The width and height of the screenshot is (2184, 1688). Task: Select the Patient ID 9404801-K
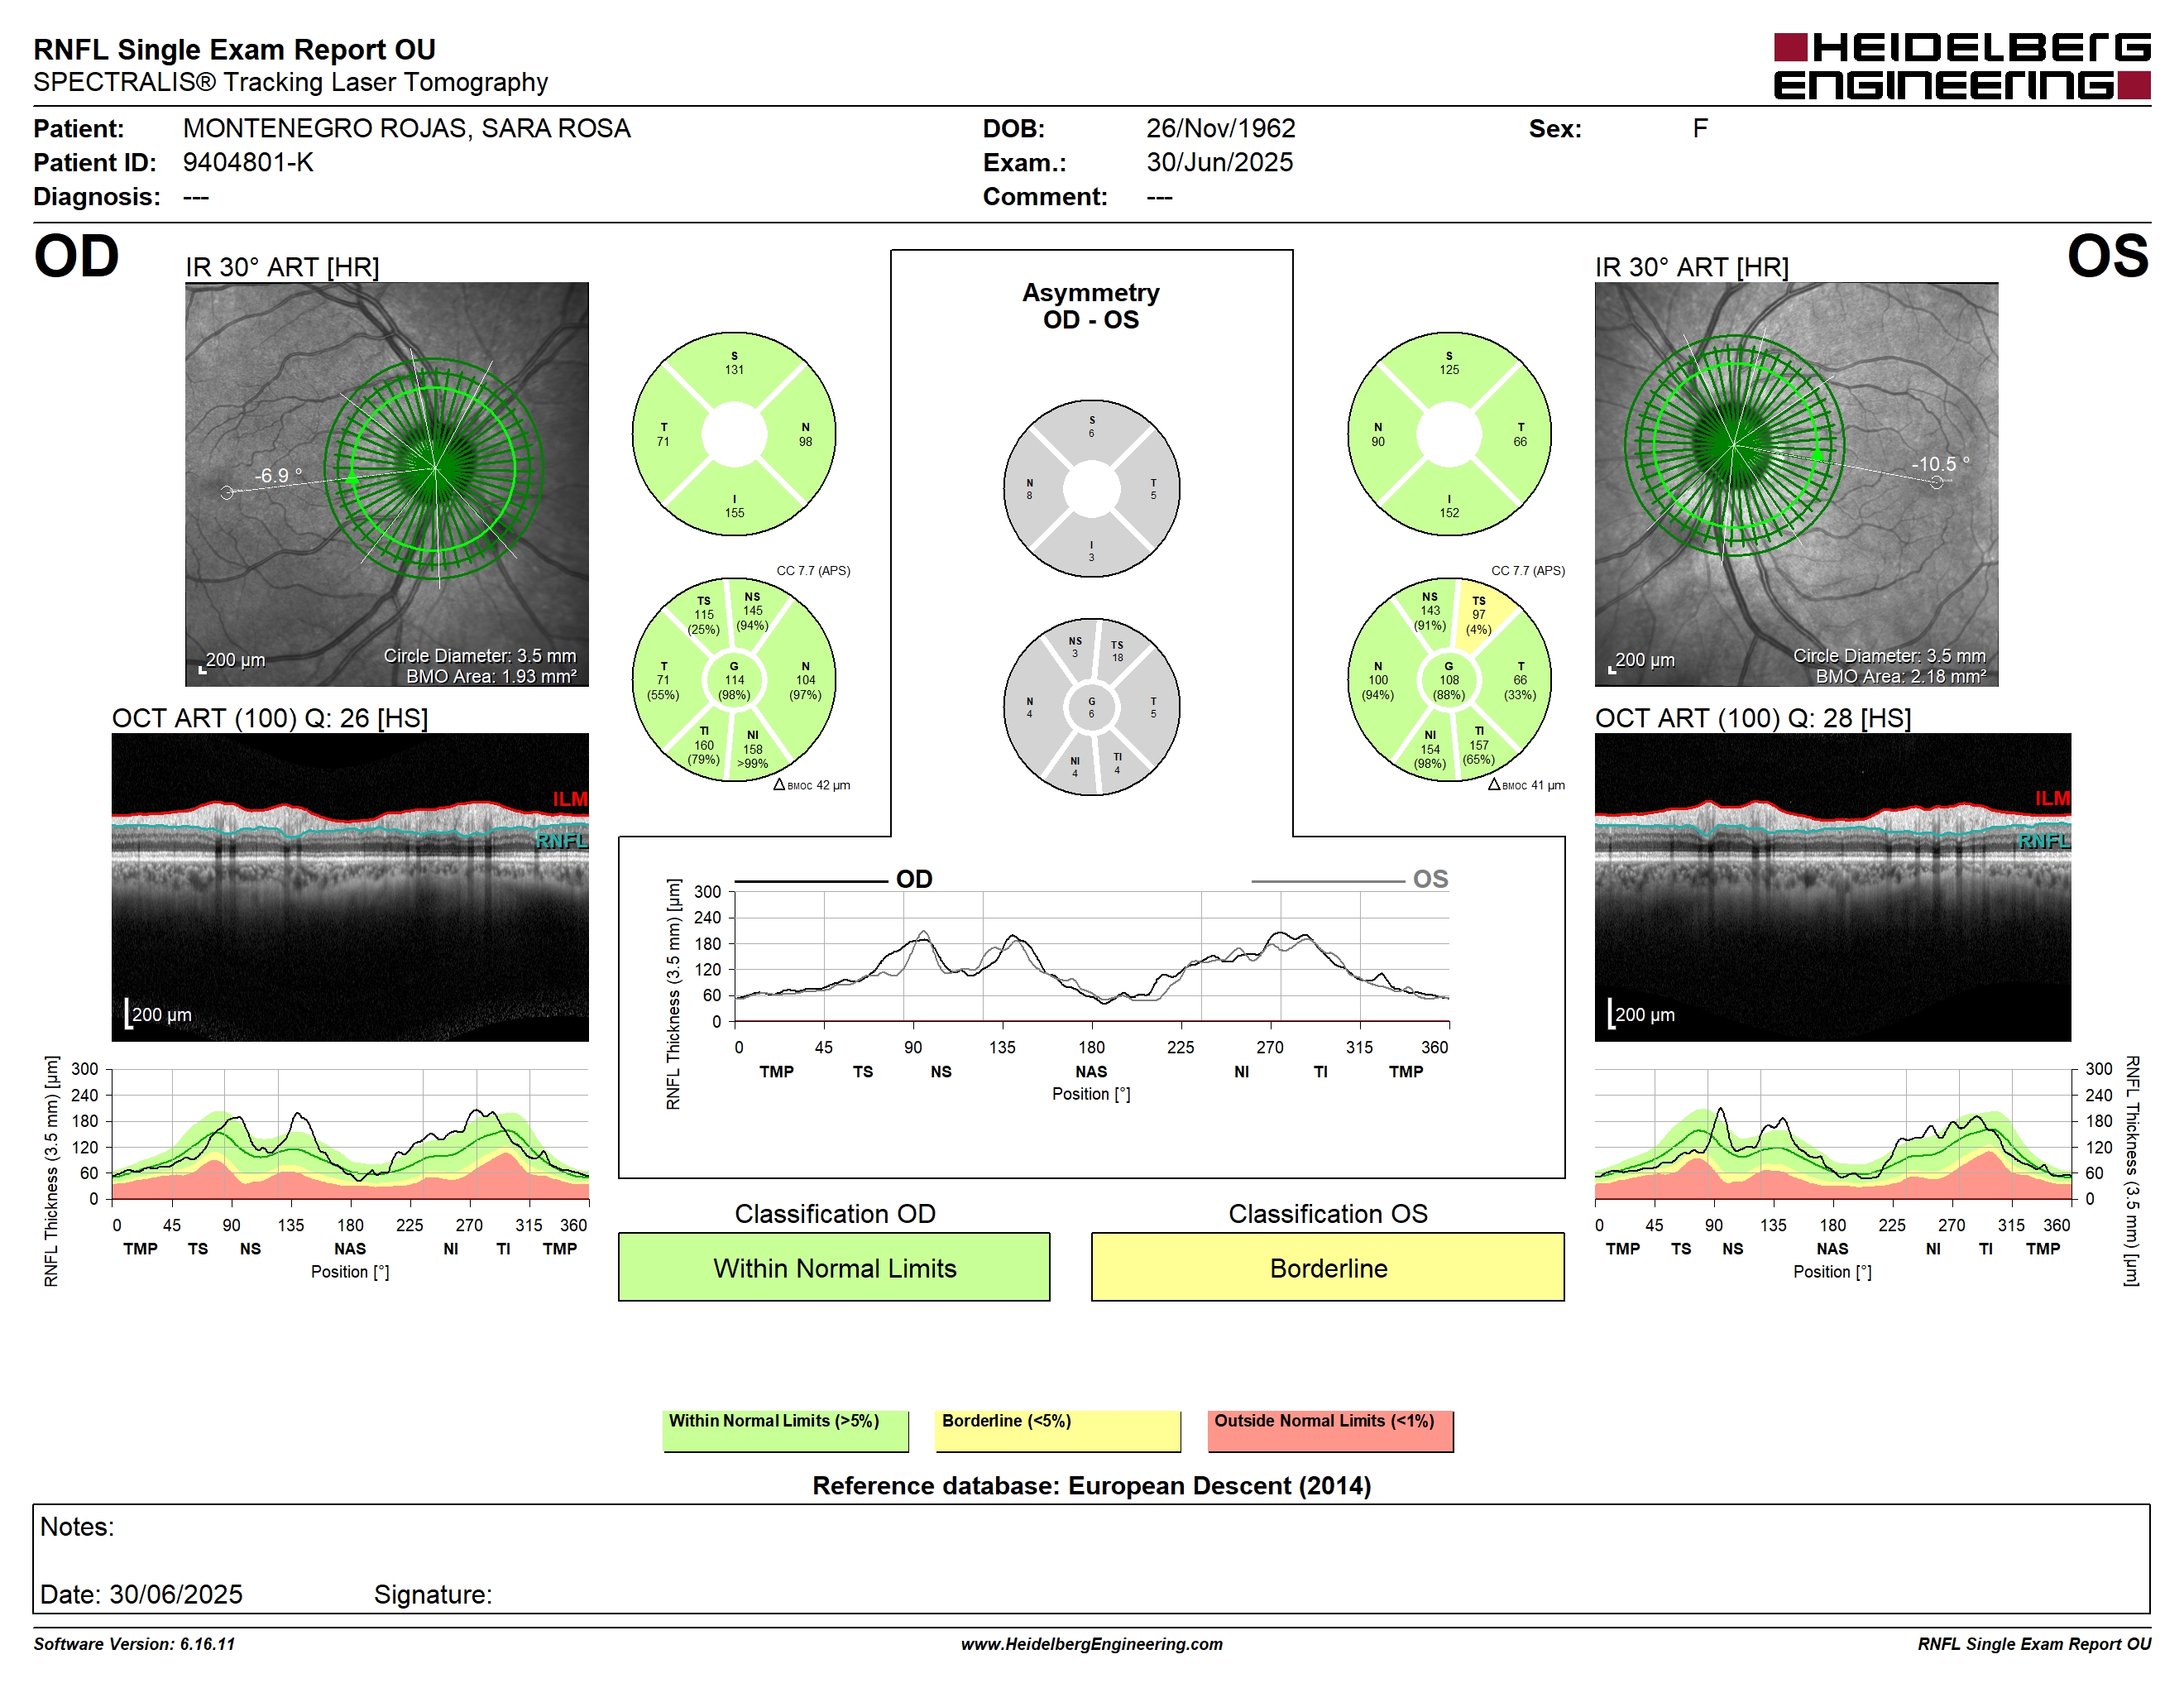pos(248,162)
